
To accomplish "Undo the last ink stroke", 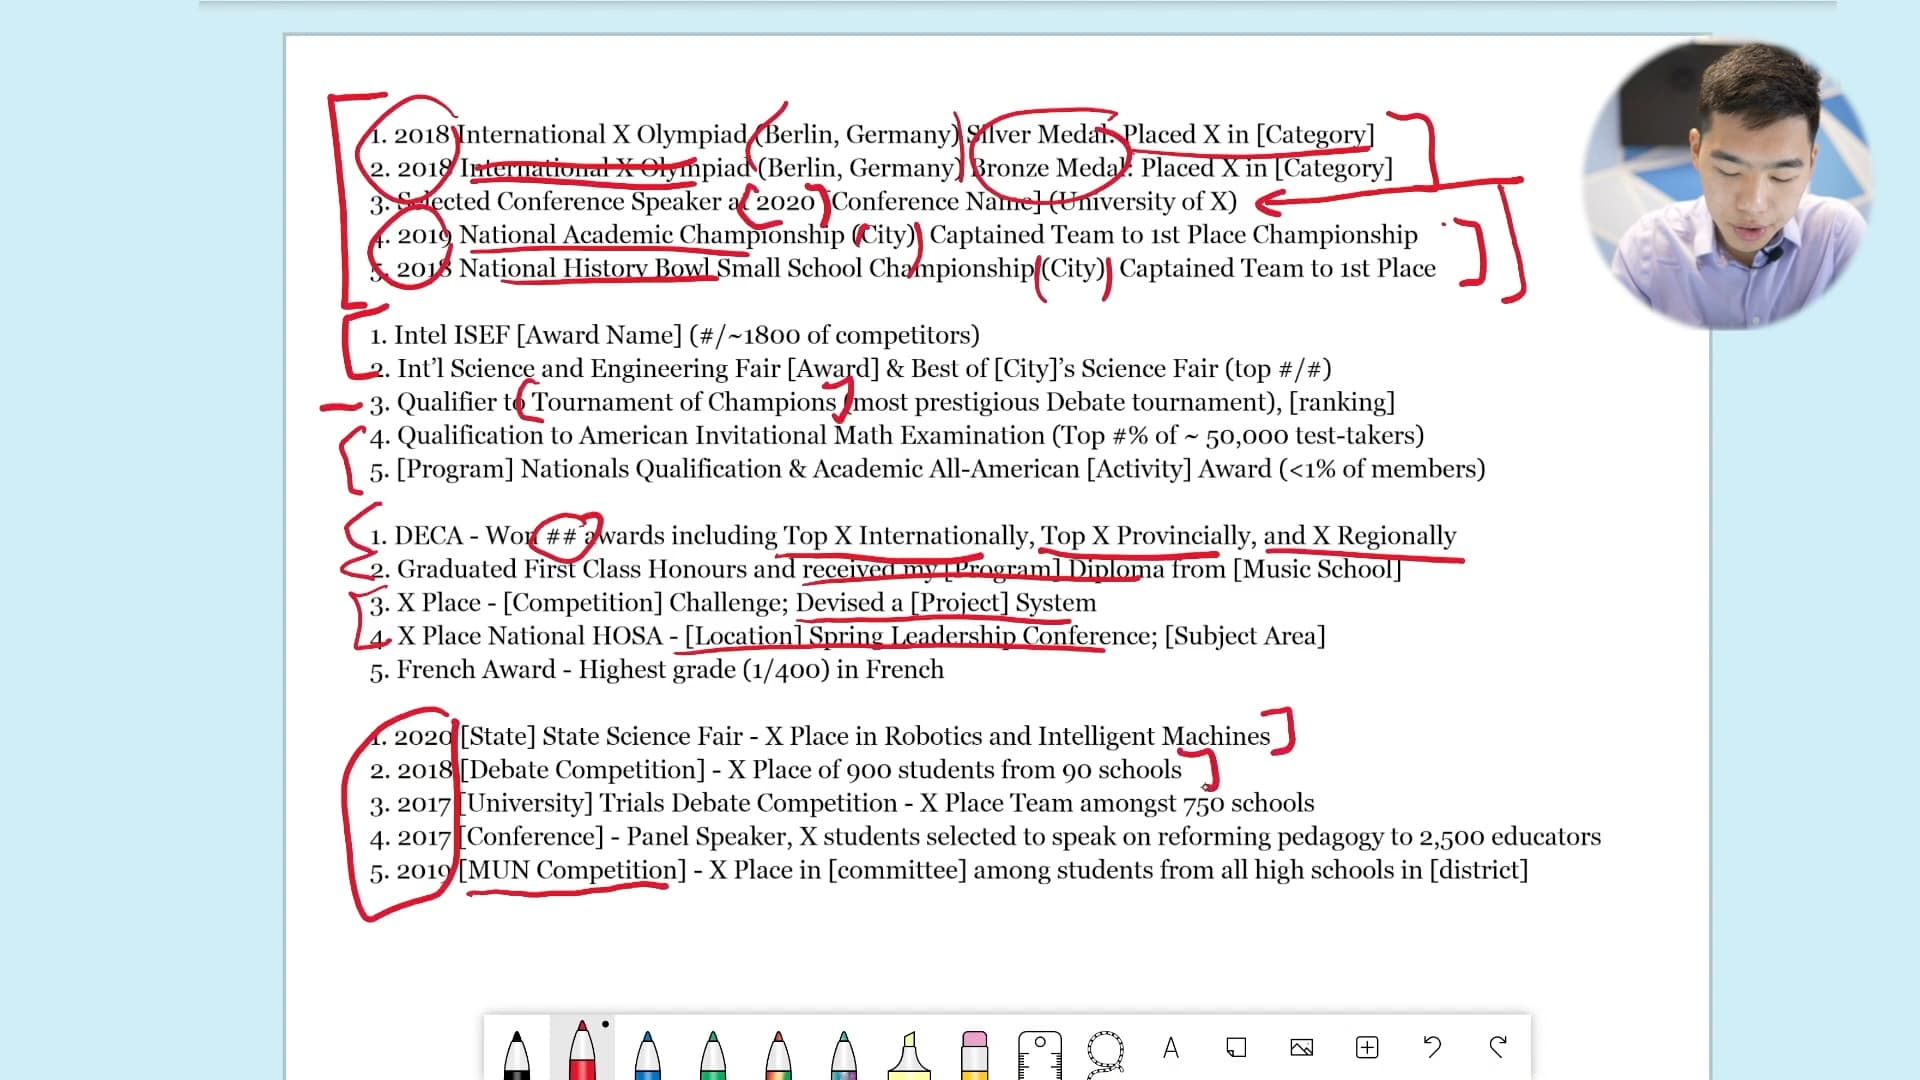I will click(x=1432, y=1048).
